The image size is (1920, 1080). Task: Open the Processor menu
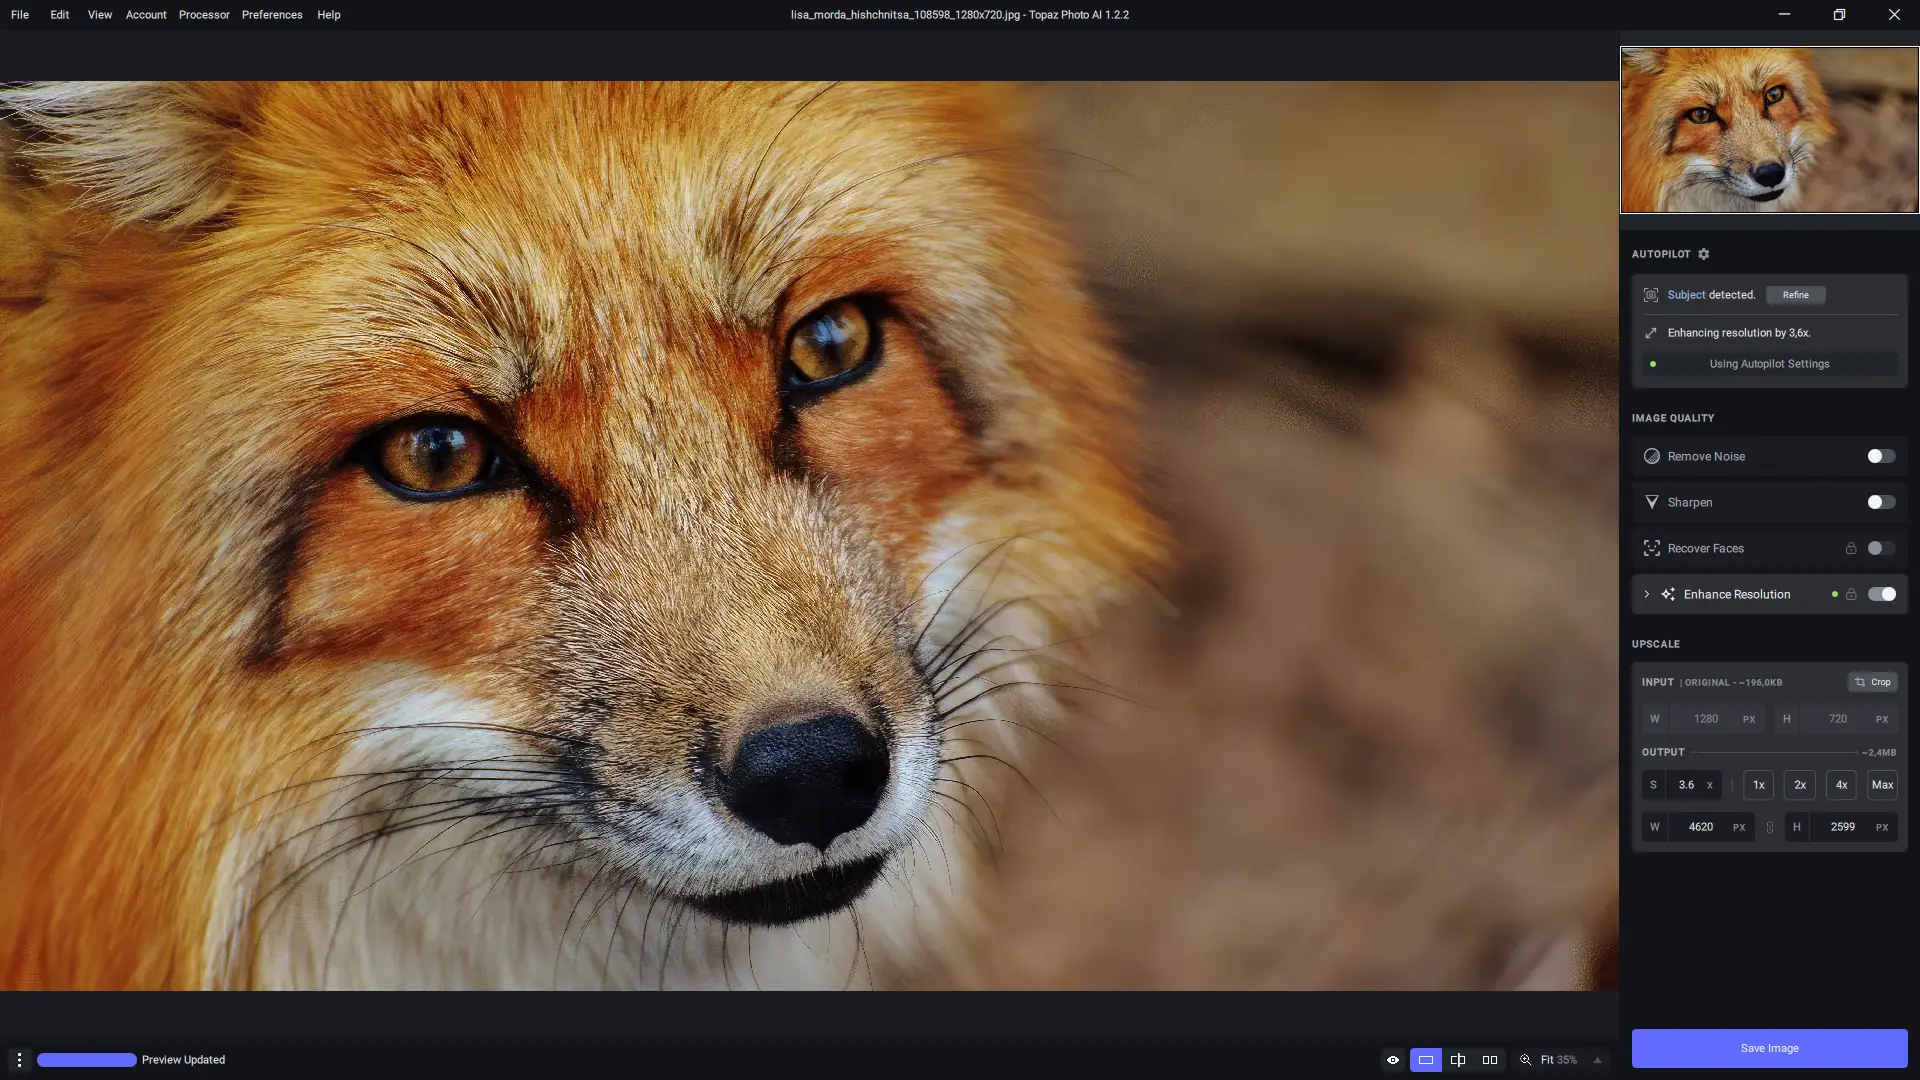pyautogui.click(x=204, y=14)
